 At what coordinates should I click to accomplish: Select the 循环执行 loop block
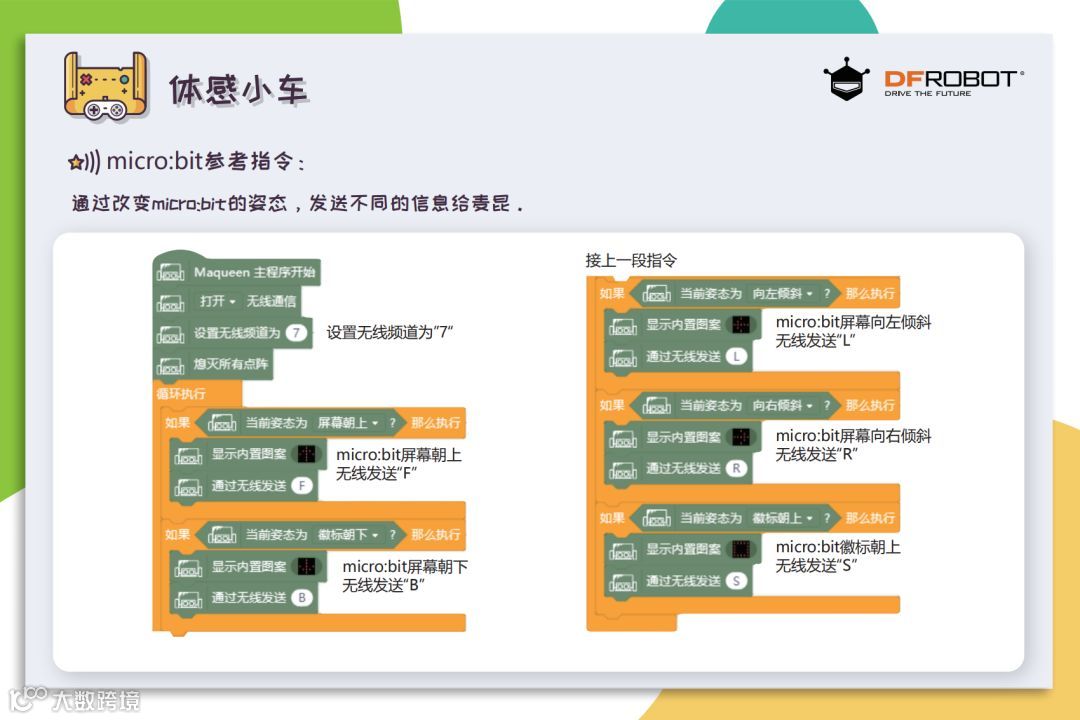click(x=181, y=394)
